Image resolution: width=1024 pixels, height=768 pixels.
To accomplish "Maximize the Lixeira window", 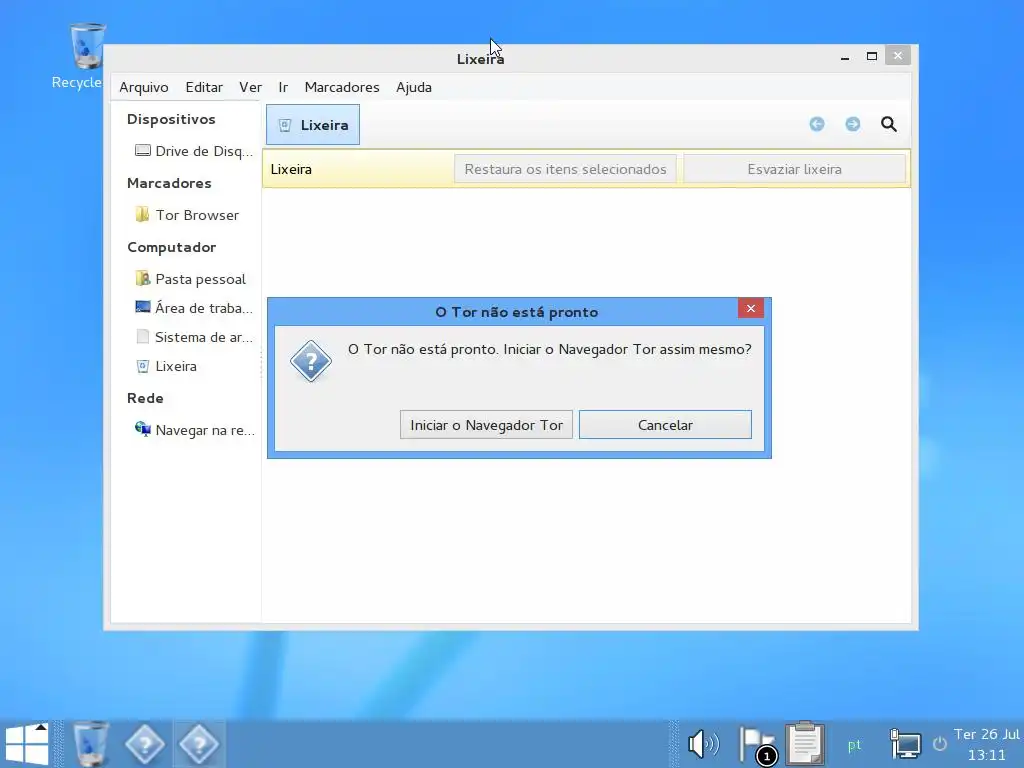I will click(x=871, y=56).
